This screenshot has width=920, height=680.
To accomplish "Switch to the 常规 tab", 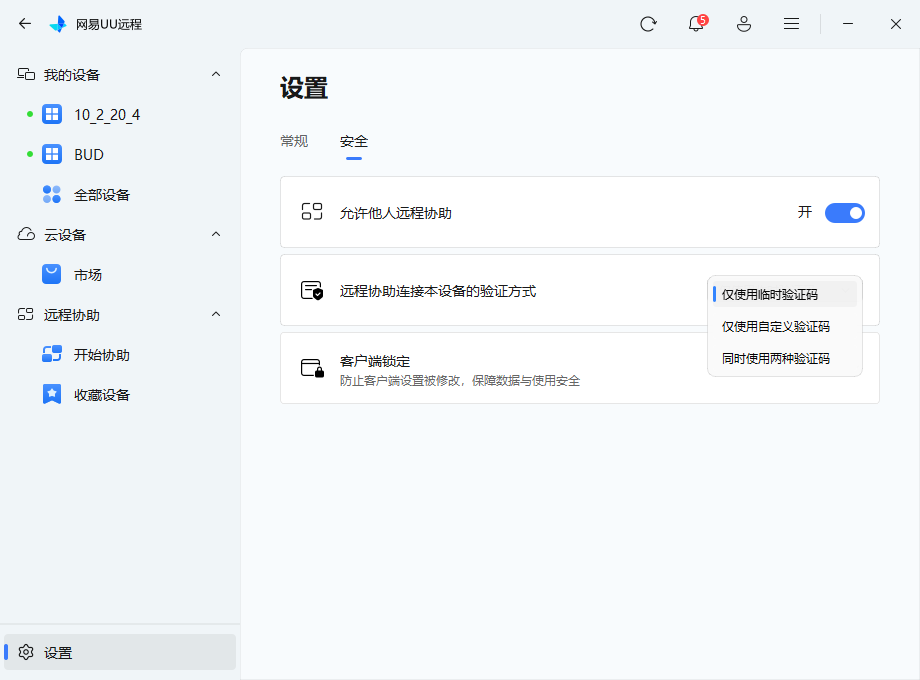I will (294, 141).
